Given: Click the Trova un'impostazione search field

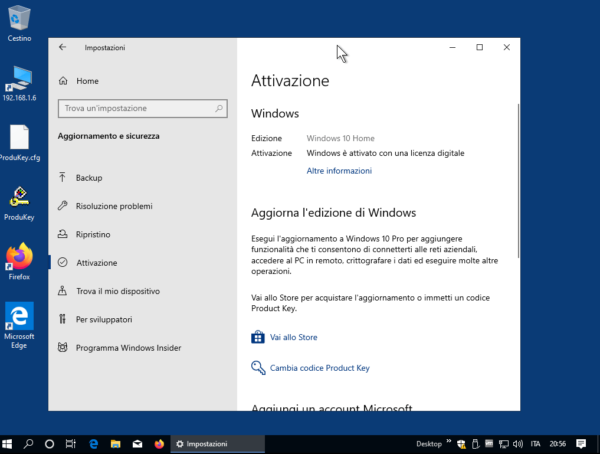Looking at the screenshot, I should tap(142, 108).
